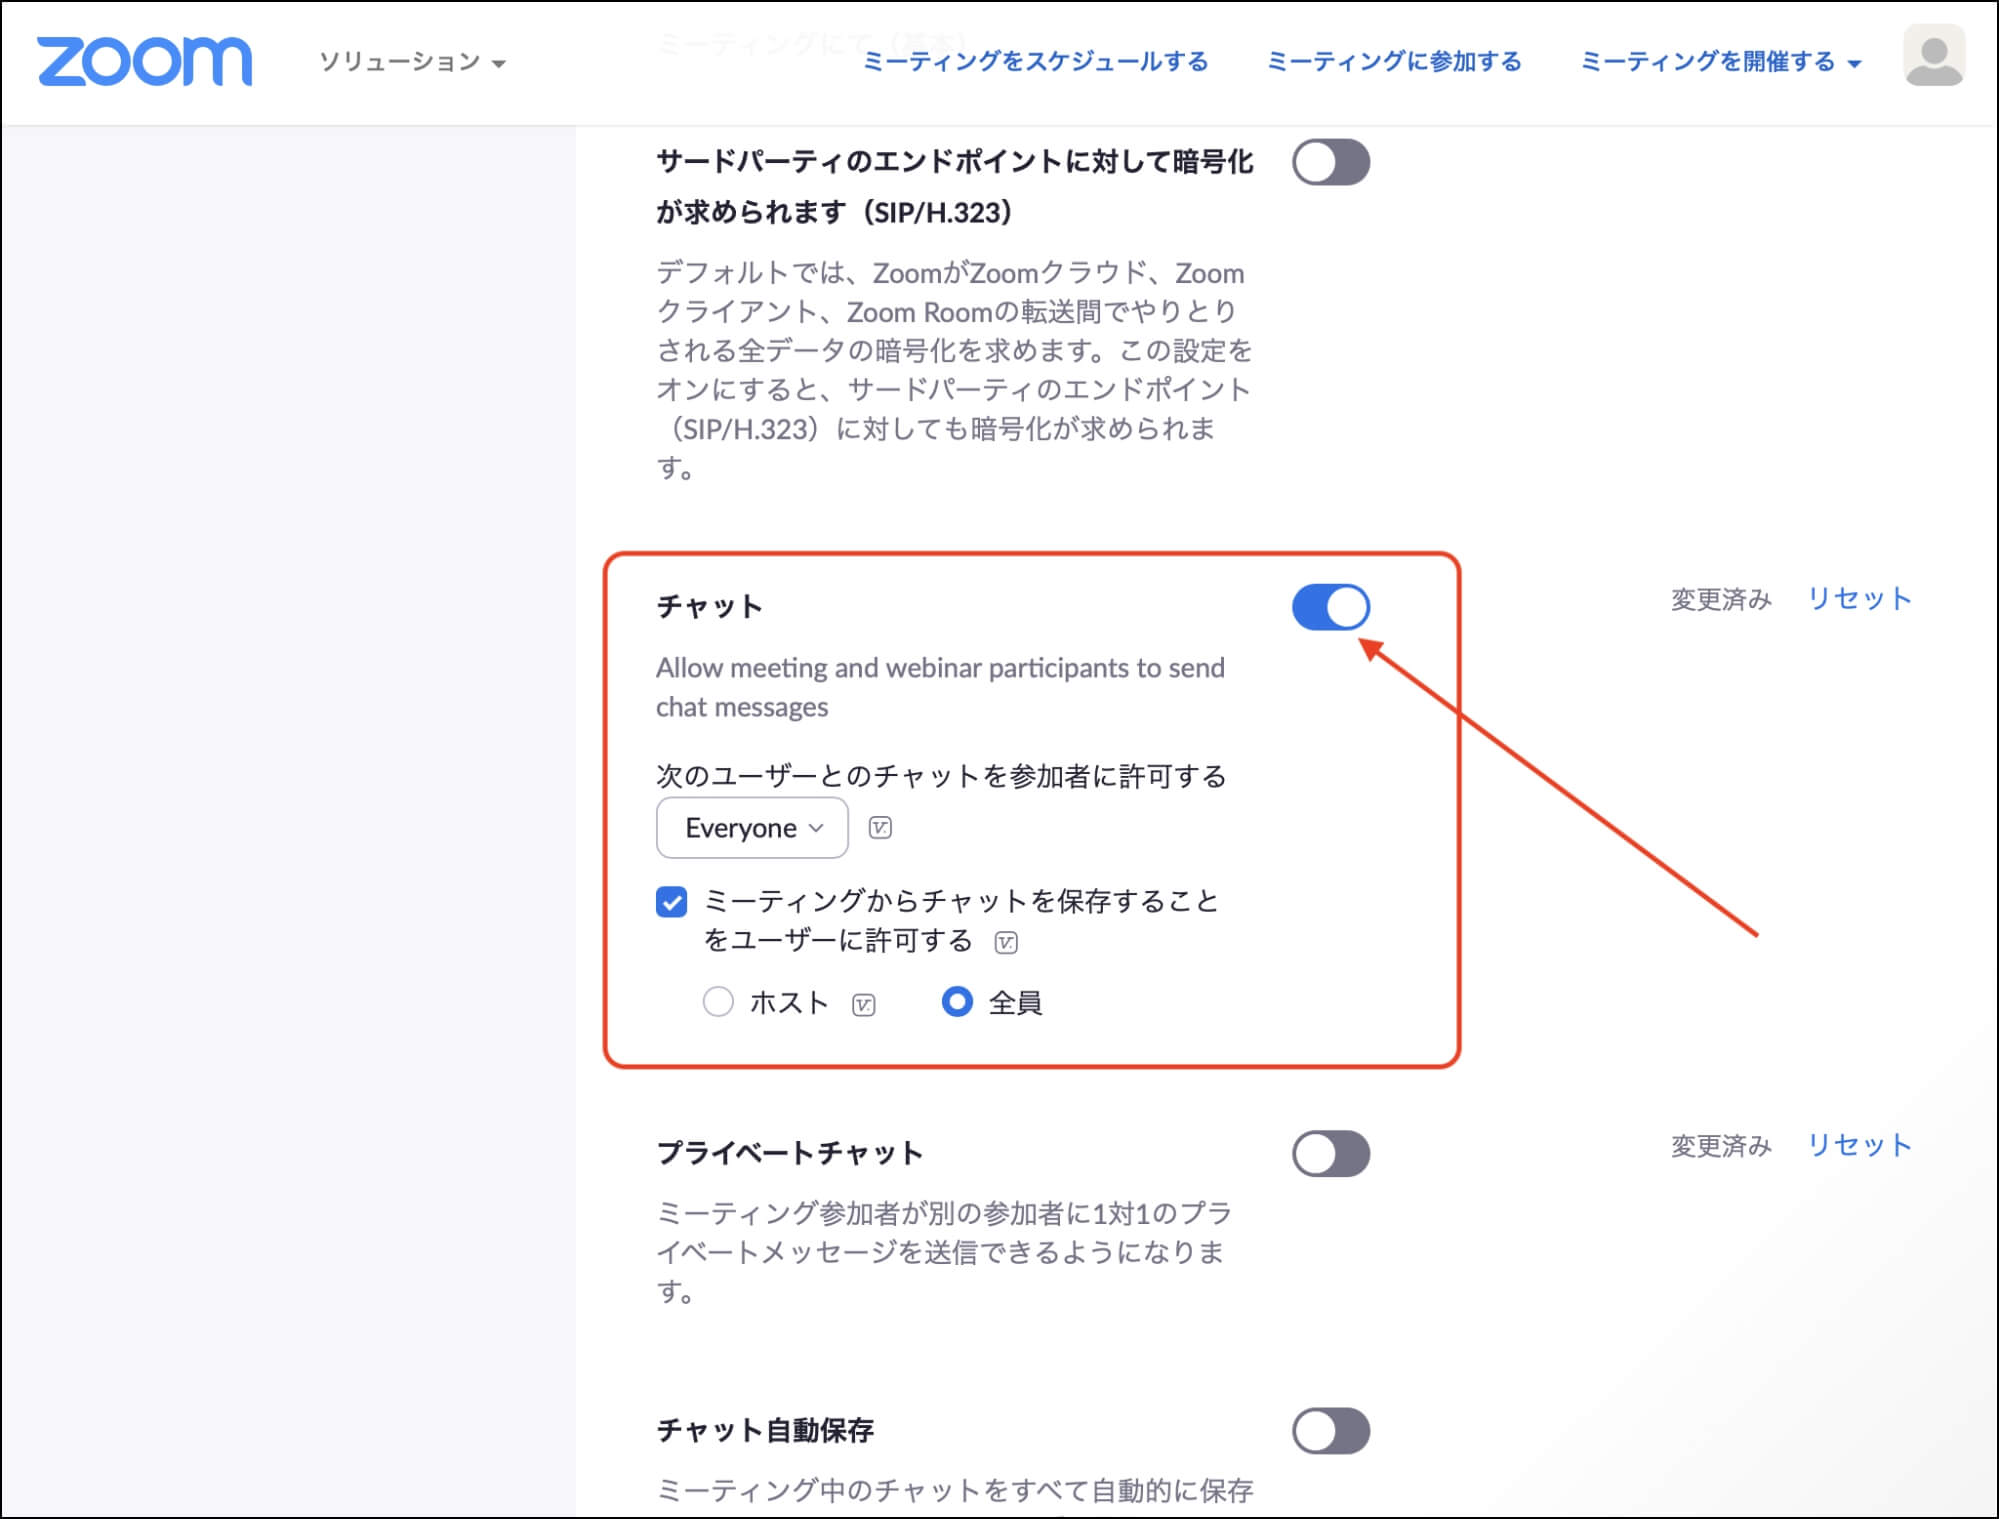1999x1519 pixels.
Task: Enable the SIP/H.323 encryption toggle
Action: 1330,162
